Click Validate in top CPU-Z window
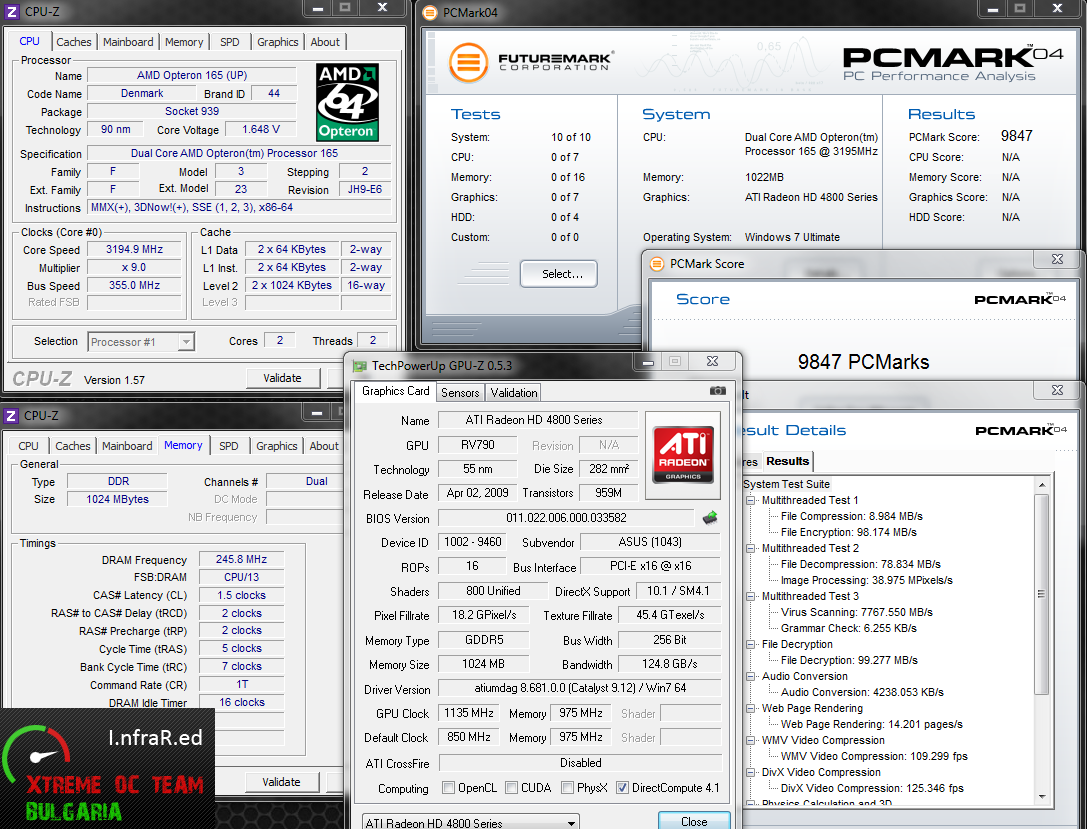Viewport: 1087px width, 829px height. pyautogui.click(x=282, y=378)
